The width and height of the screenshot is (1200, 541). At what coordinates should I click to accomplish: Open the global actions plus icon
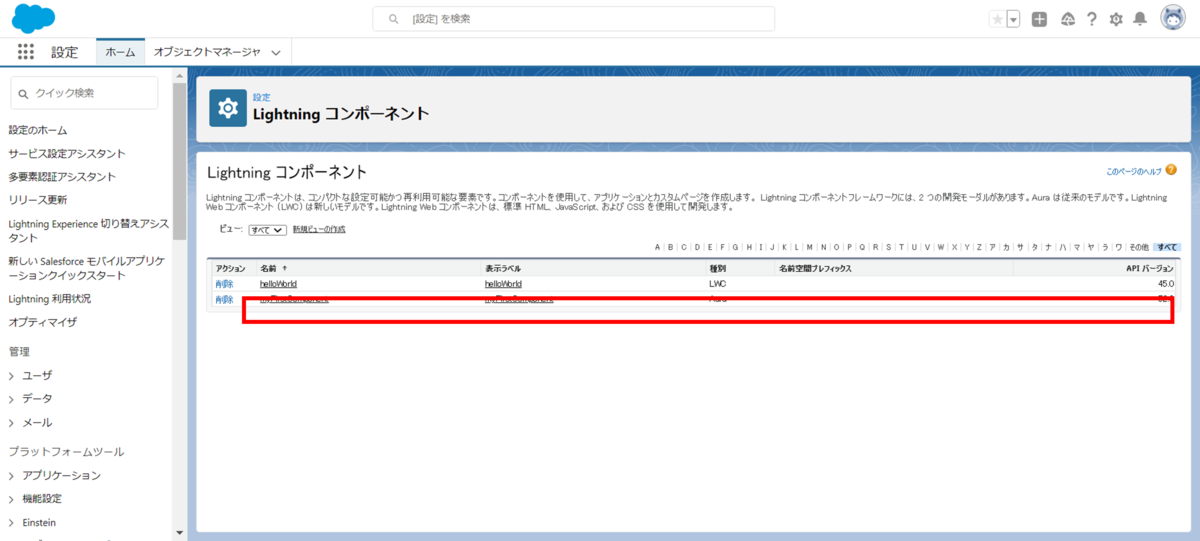tap(1040, 19)
